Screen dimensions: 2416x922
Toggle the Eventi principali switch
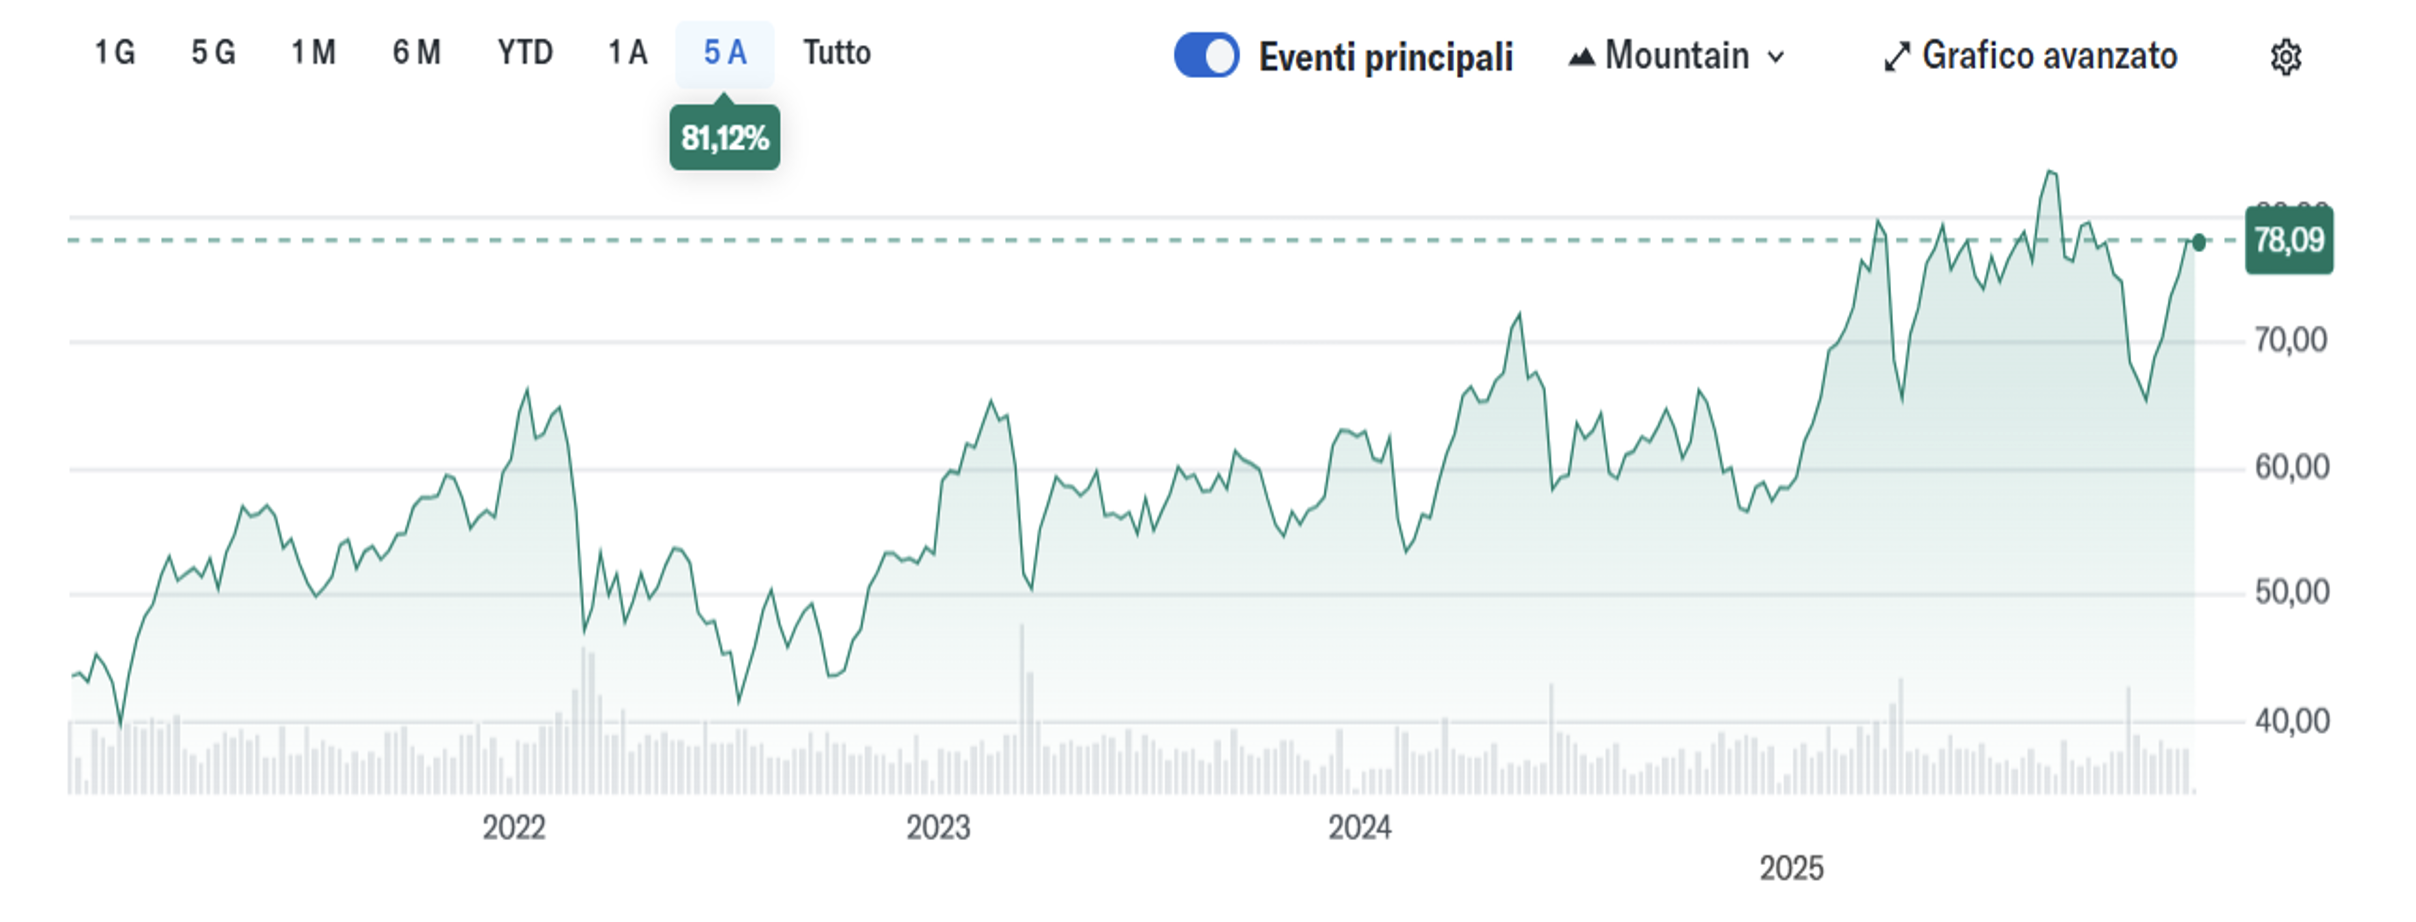pos(1206,55)
